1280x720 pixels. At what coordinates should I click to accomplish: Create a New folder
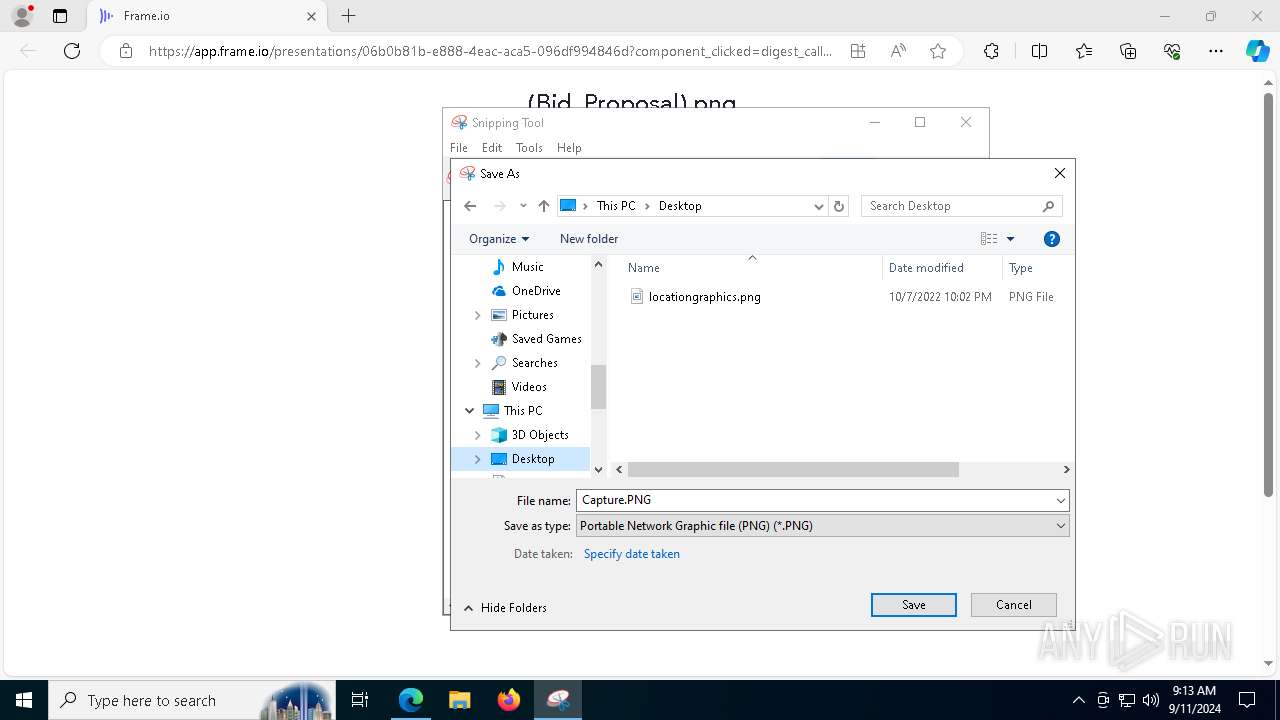click(x=589, y=239)
